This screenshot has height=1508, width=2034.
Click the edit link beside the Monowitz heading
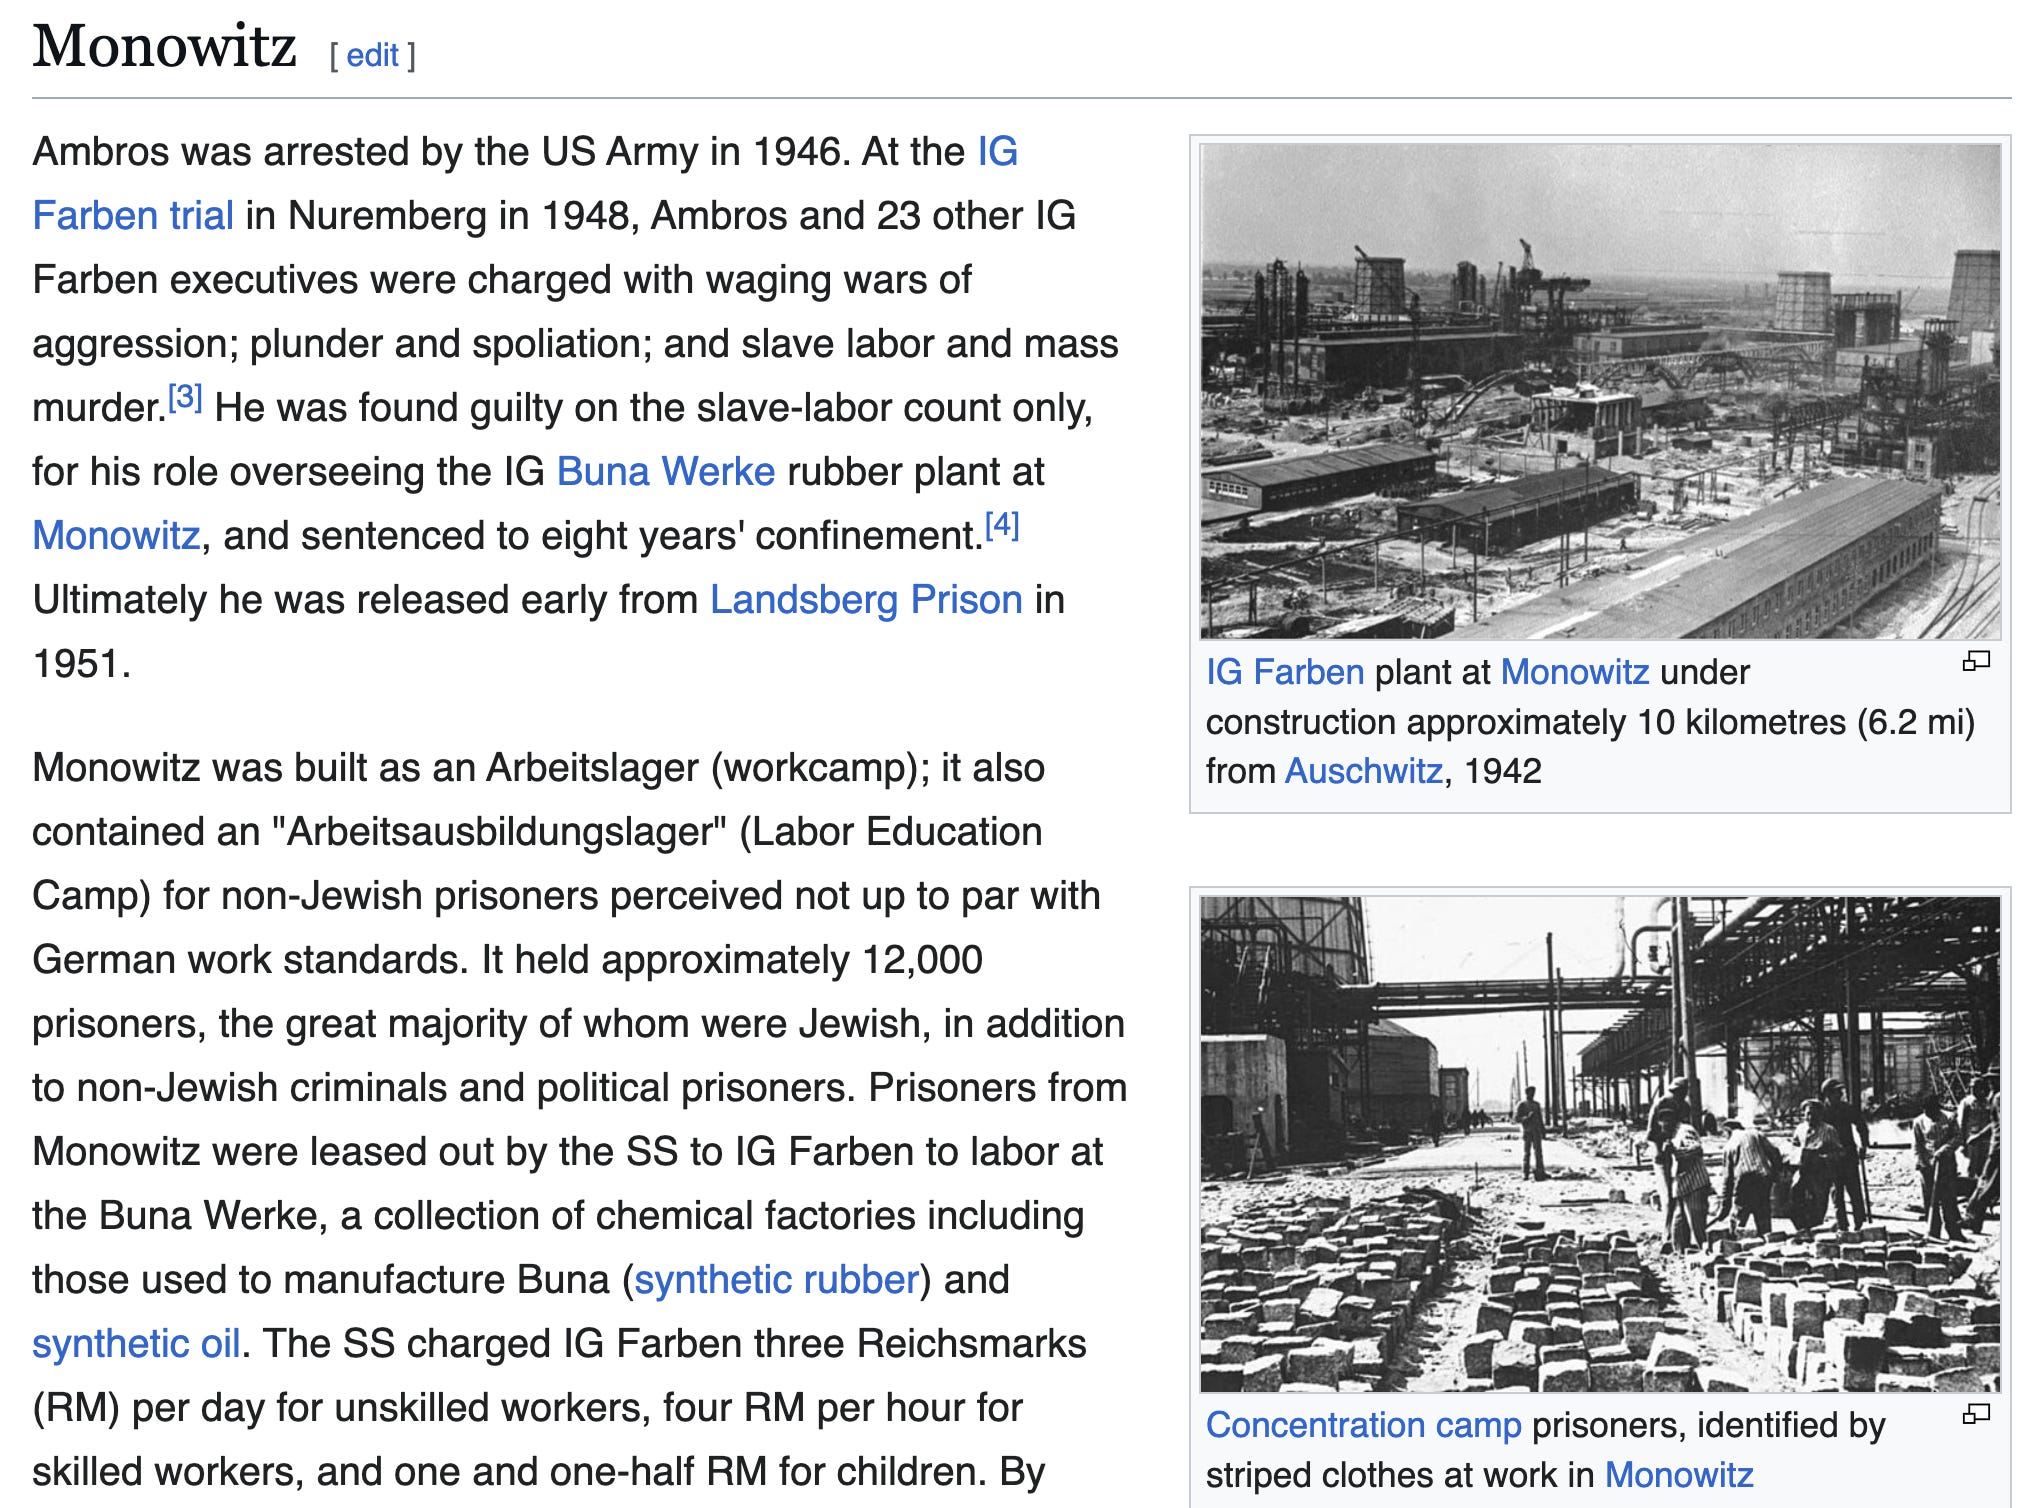(372, 55)
